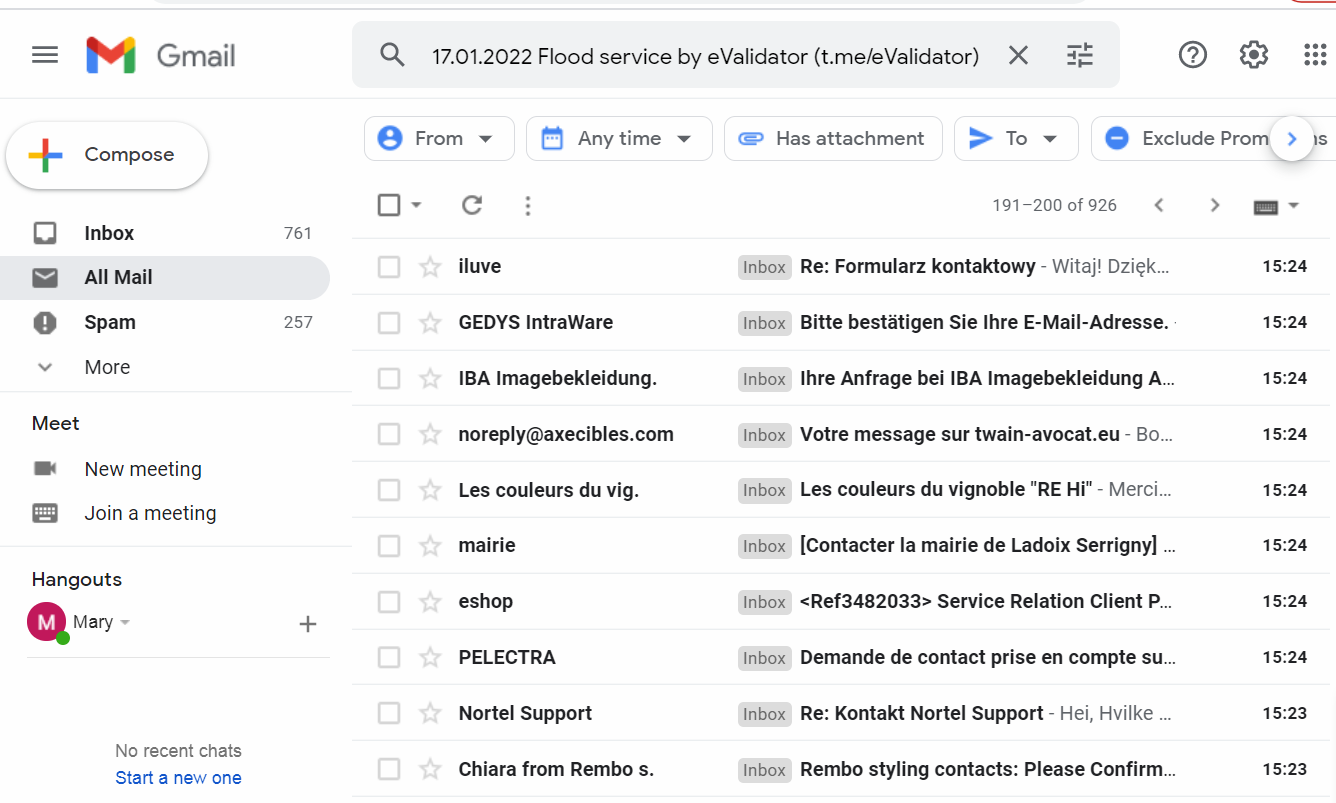Image resolution: width=1336 pixels, height=803 pixels.
Task: Click the Start a new one link
Action: [178, 778]
